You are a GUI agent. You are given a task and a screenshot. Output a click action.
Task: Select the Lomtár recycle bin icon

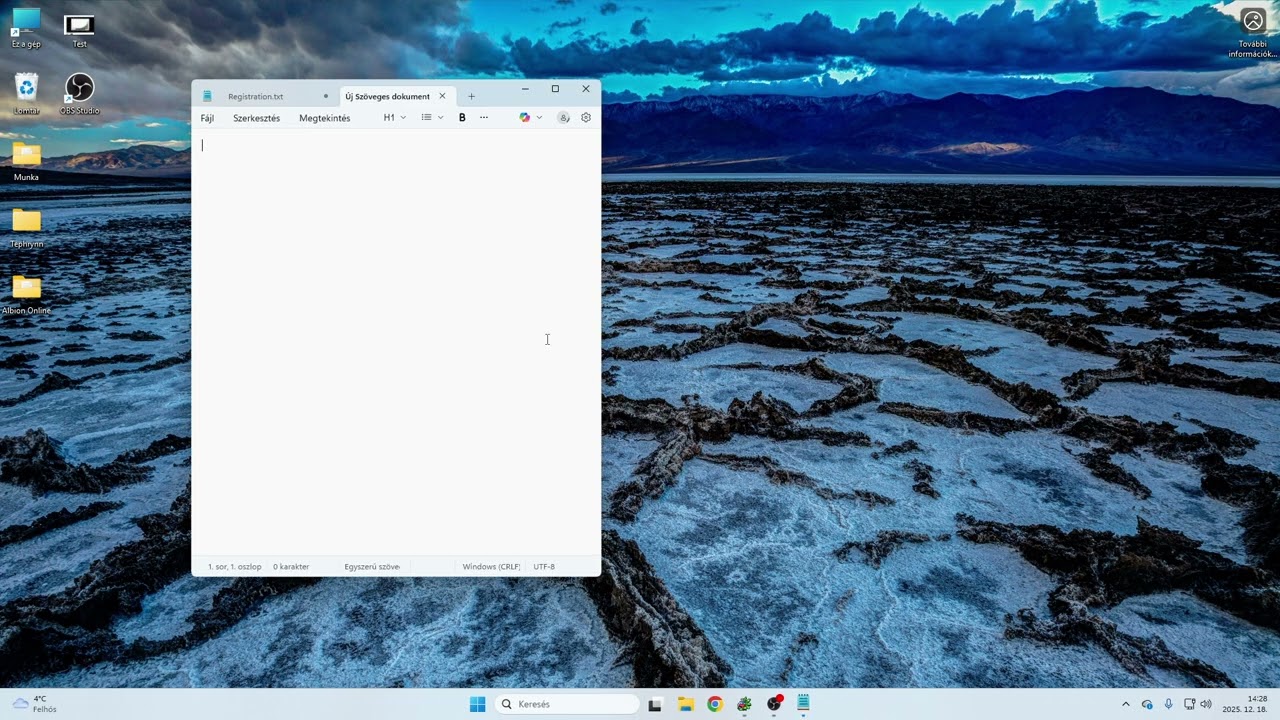[x=26, y=94]
